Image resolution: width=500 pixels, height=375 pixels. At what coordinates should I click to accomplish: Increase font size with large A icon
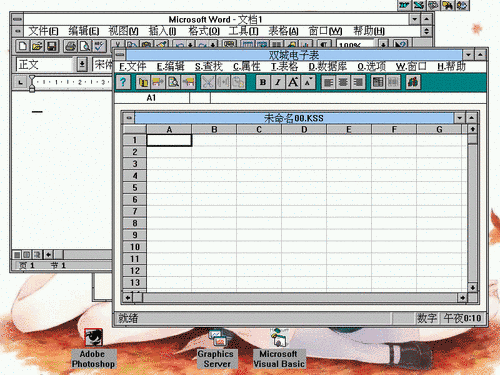tap(293, 82)
